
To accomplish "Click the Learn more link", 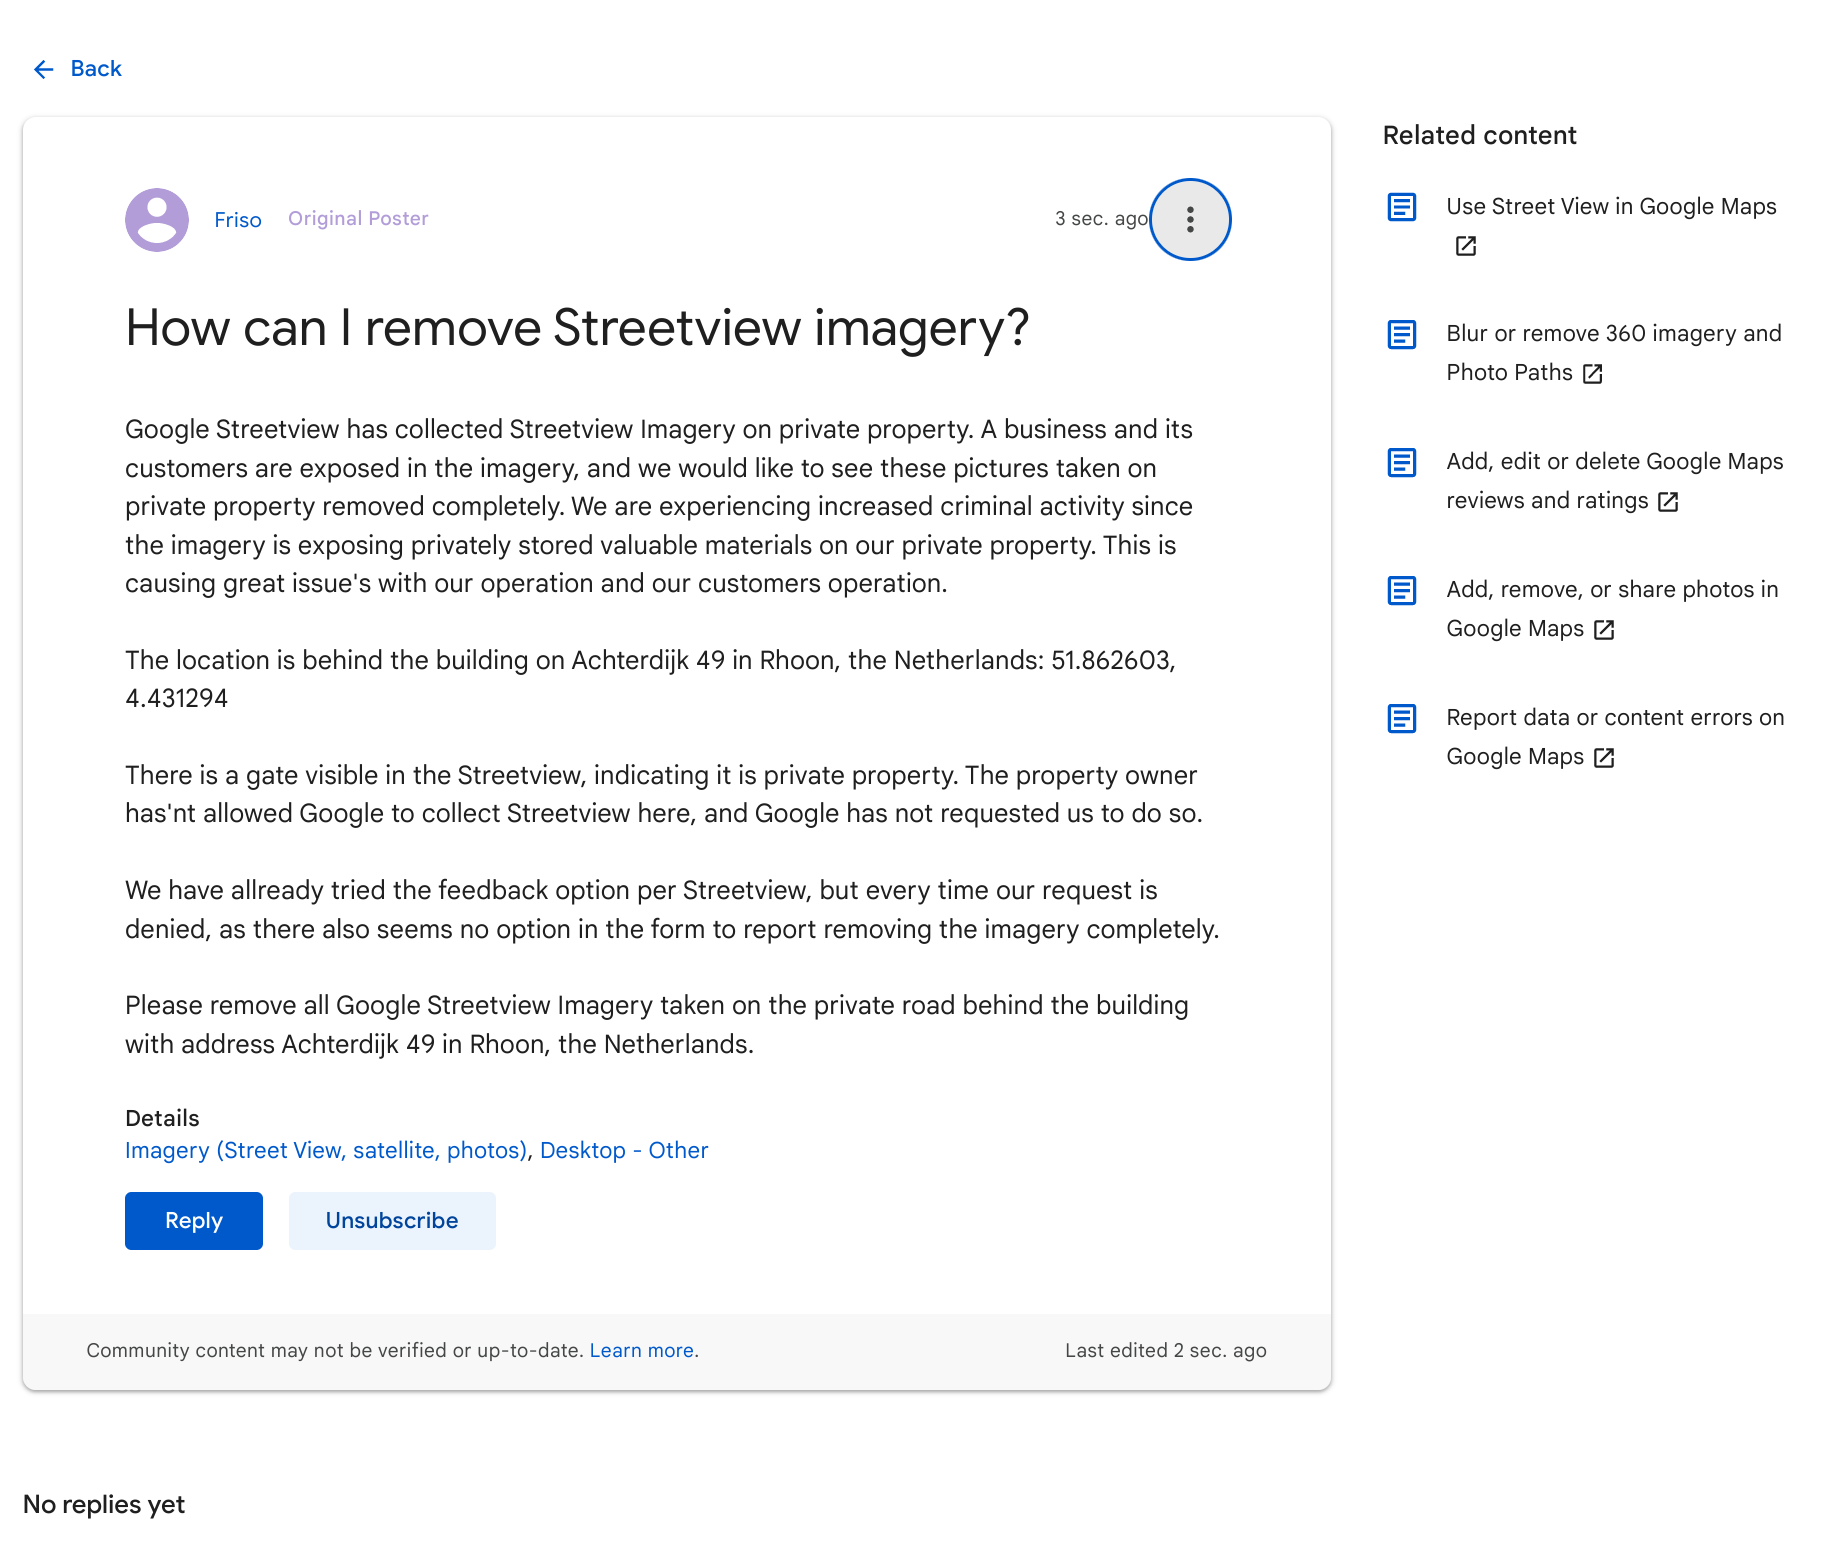I will click(x=642, y=1351).
